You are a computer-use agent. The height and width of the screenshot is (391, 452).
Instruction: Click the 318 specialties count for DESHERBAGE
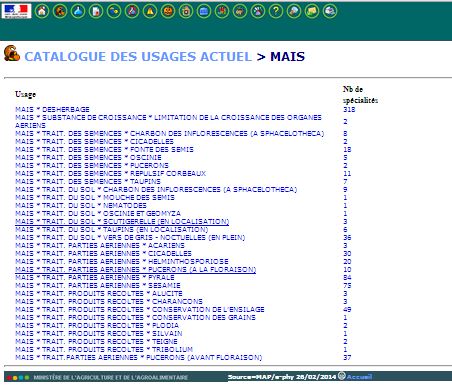coord(349,109)
